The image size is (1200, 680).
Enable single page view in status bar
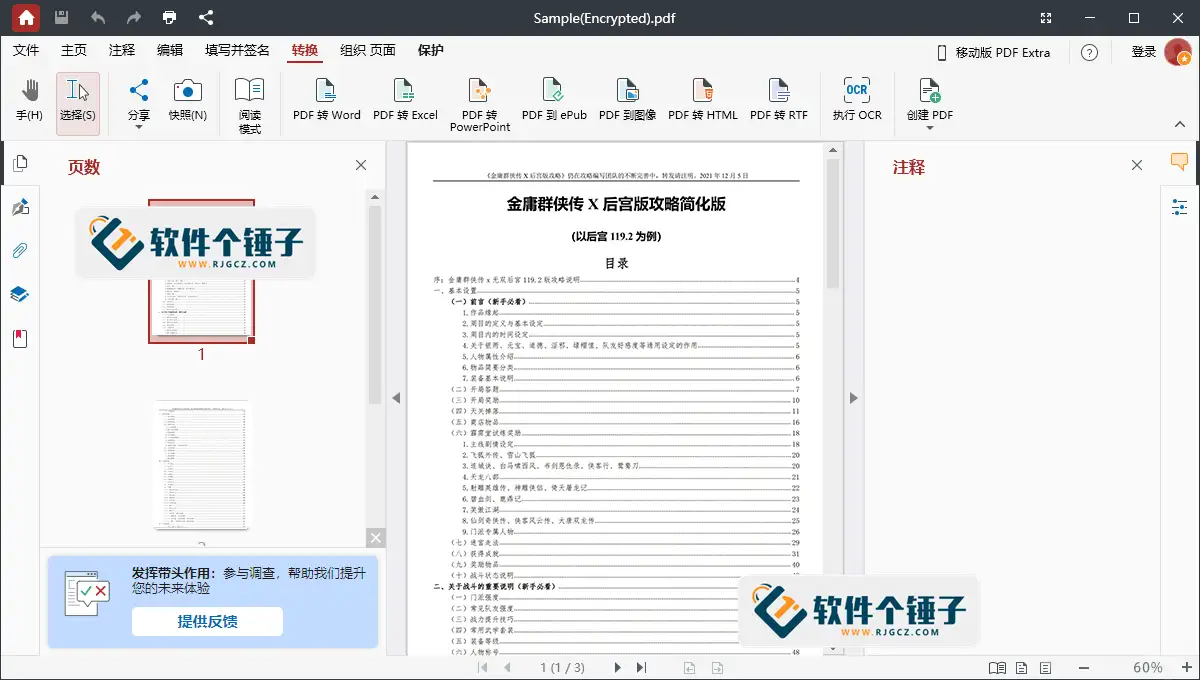(x=1022, y=667)
